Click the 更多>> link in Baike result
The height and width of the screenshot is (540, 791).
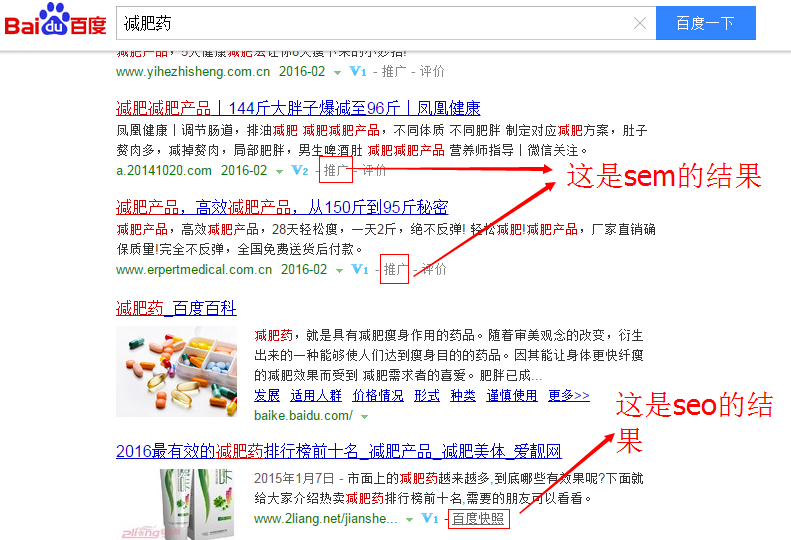[569, 396]
